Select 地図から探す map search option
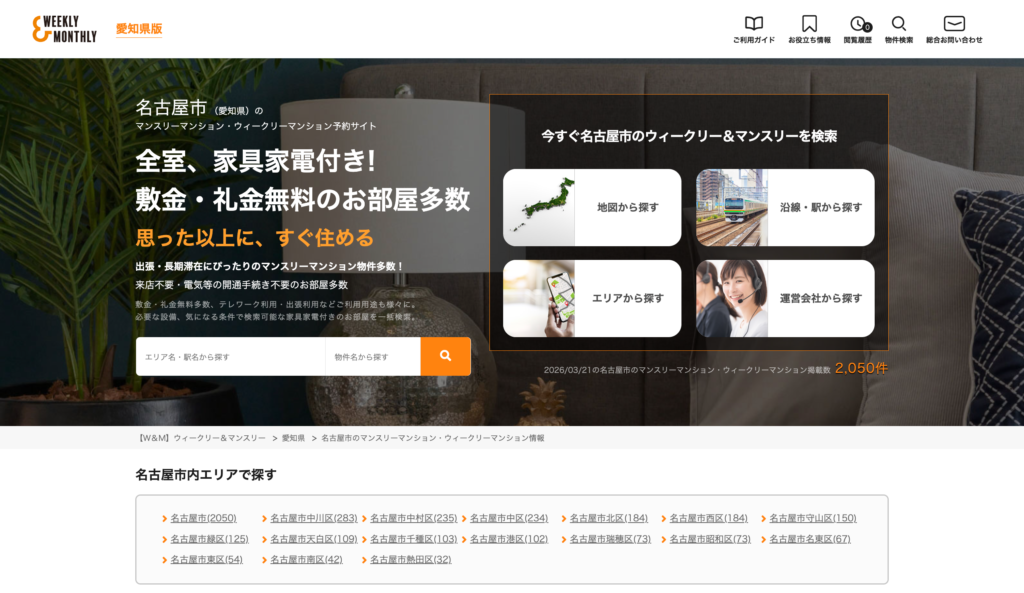This screenshot has height=593, width=1024. click(591, 207)
